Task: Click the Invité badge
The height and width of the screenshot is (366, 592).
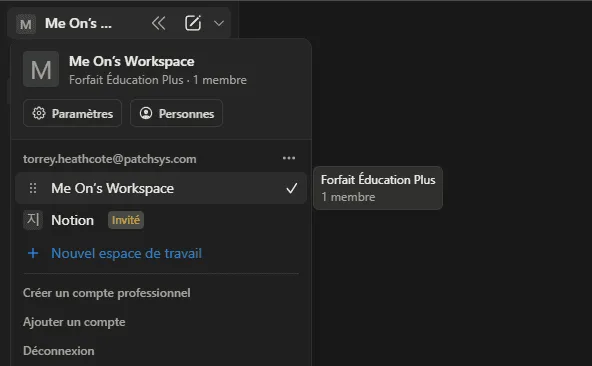Action: pyautogui.click(x=126, y=220)
